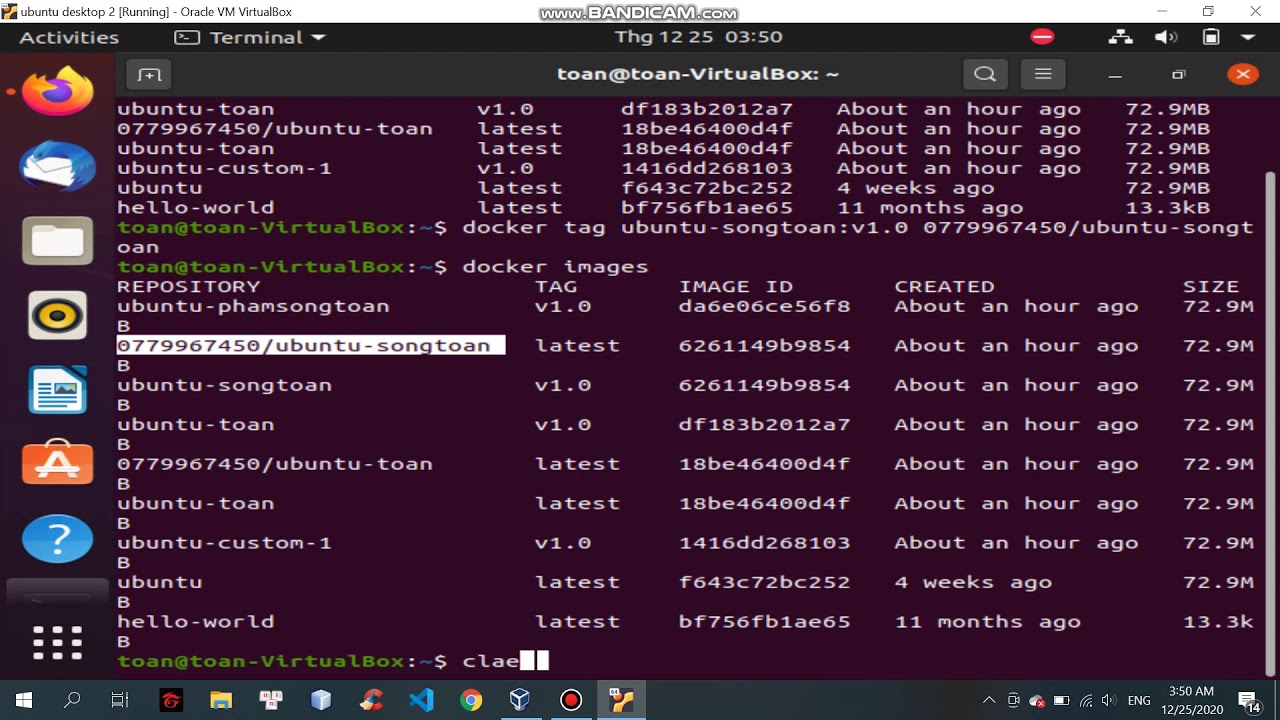Click the ENG language indicator
Viewport: 1280px width, 720px height.
click(1139, 701)
